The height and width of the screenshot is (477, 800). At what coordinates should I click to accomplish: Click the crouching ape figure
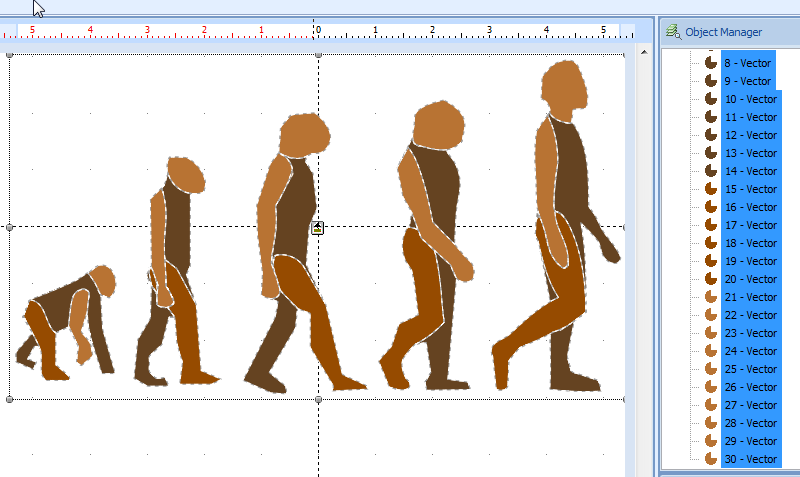point(65,320)
